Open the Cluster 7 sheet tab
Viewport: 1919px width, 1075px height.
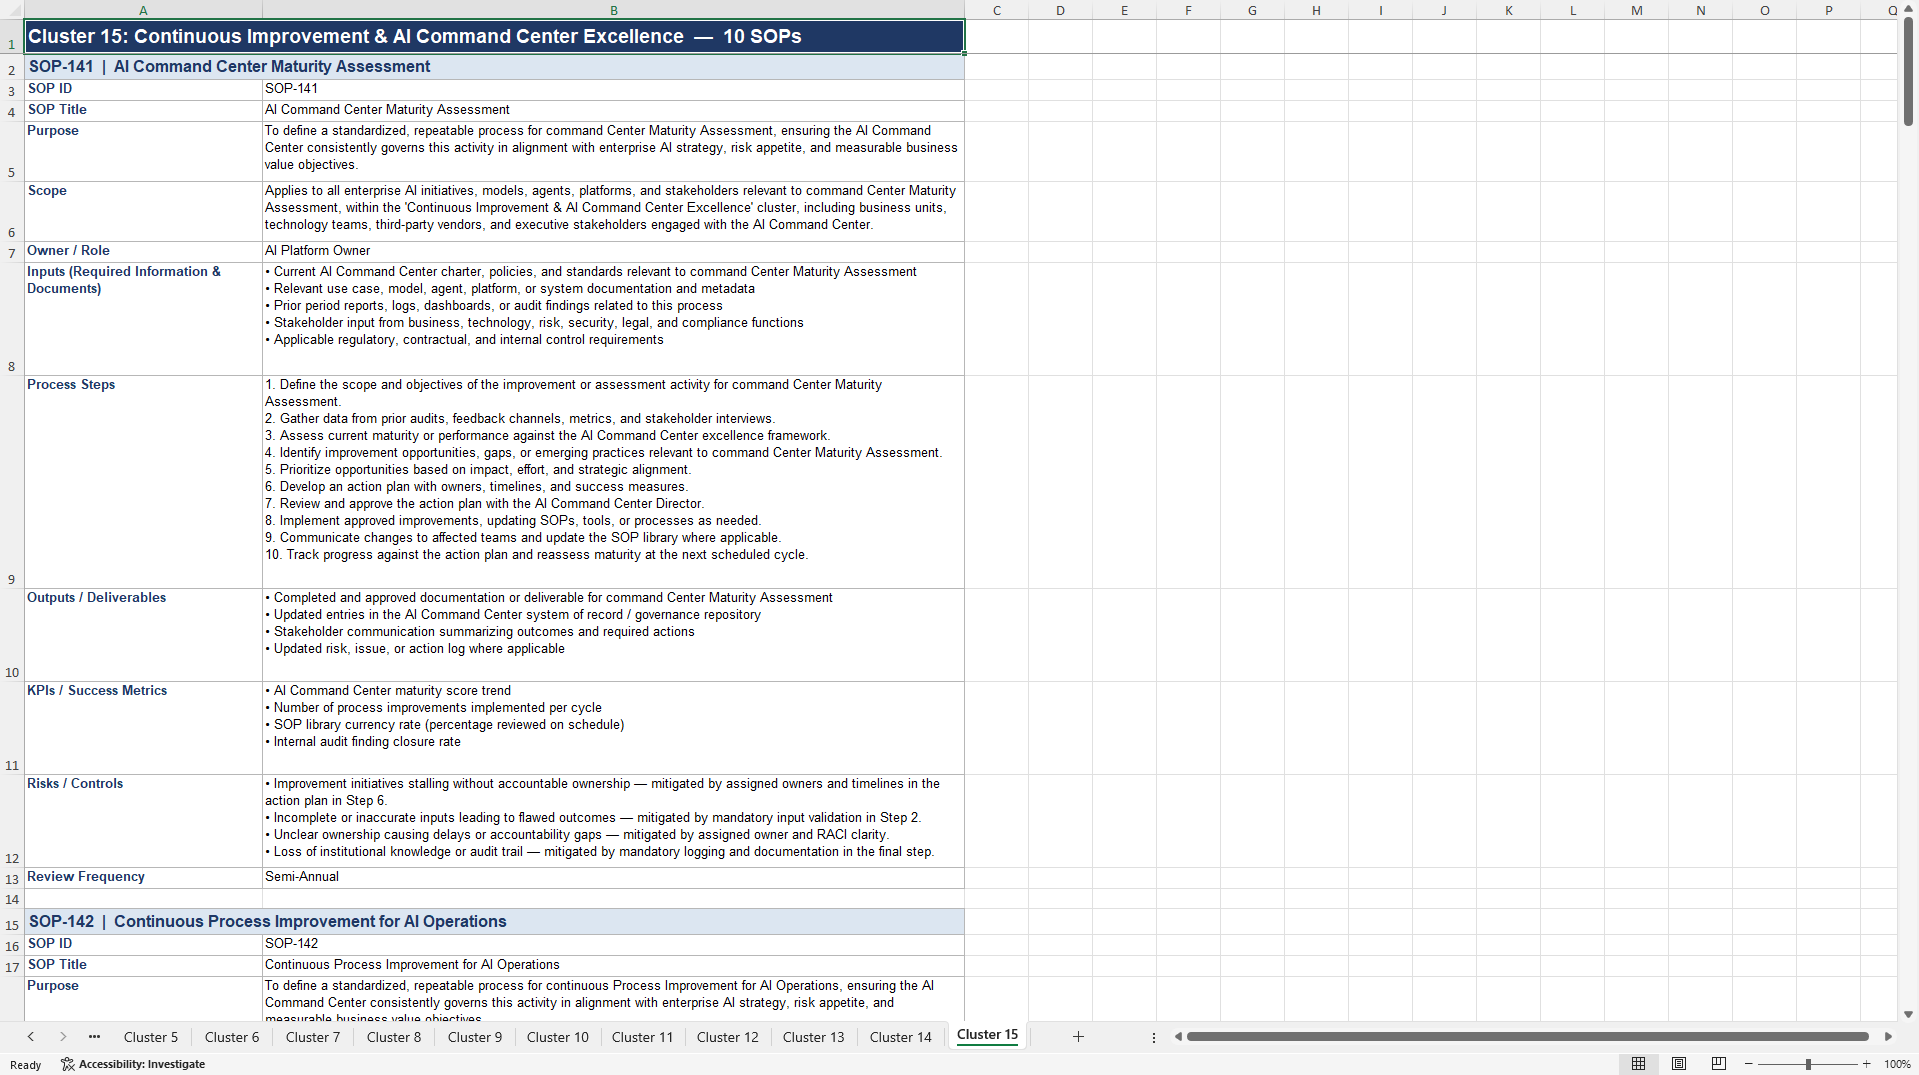313,1037
